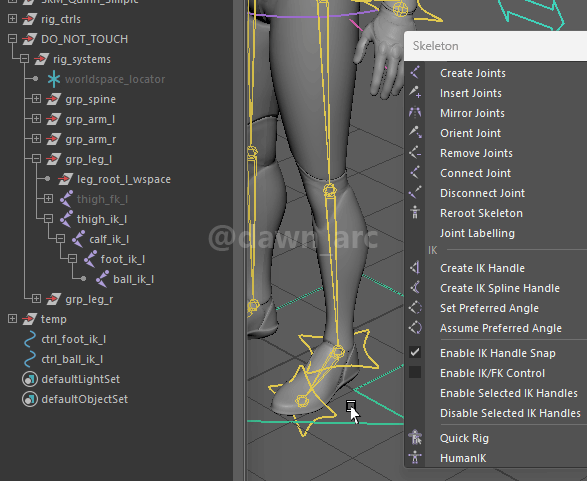Click the Create IK Spline Handle icon
Viewport: 587px width, 481px height.
pyautogui.click(x=415, y=287)
